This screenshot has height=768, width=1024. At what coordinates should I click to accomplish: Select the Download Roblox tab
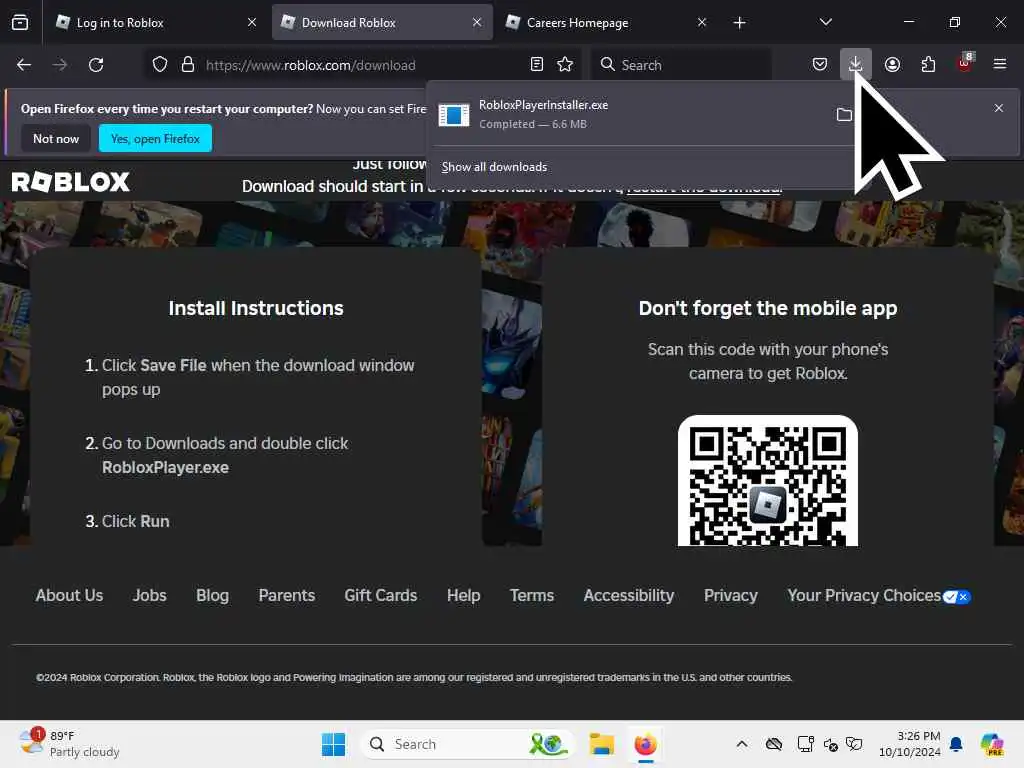[x=382, y=23]
